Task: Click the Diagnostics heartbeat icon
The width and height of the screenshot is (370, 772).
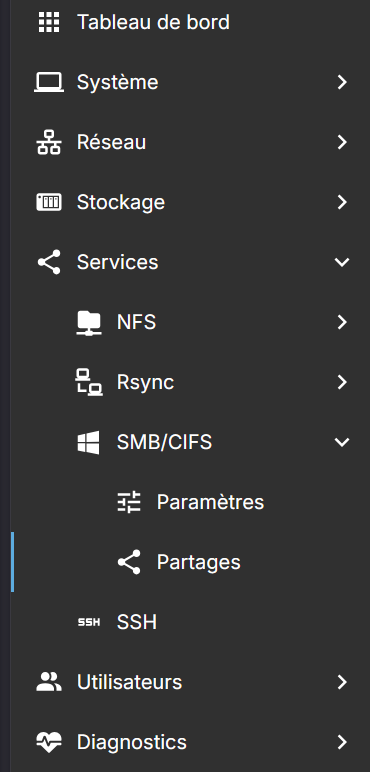Action: tap(49, 742)
